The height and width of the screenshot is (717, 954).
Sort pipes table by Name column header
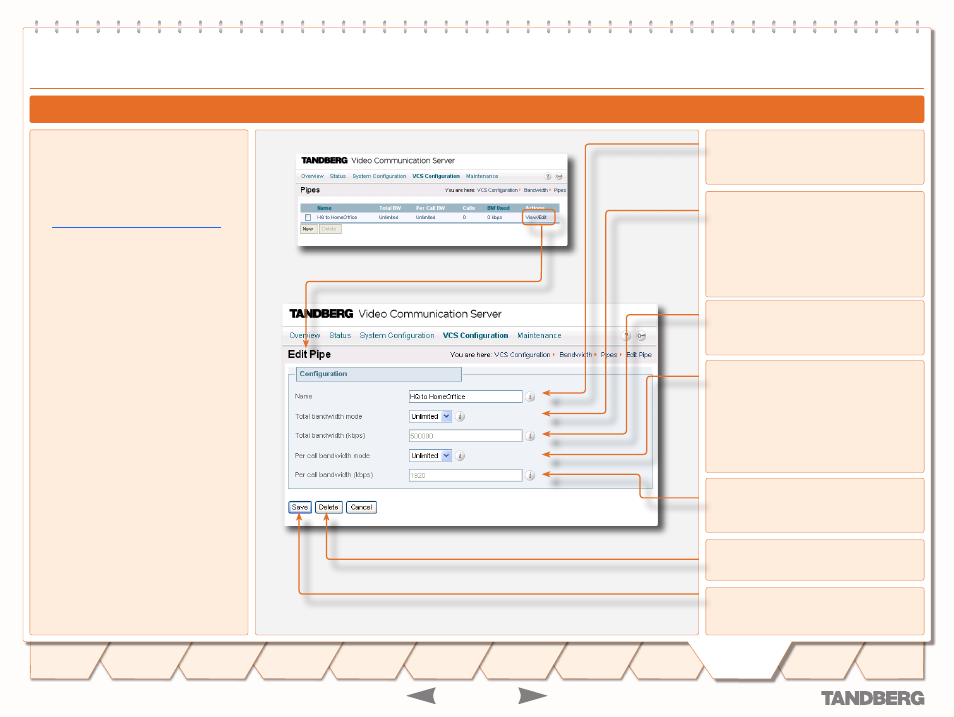324,208
